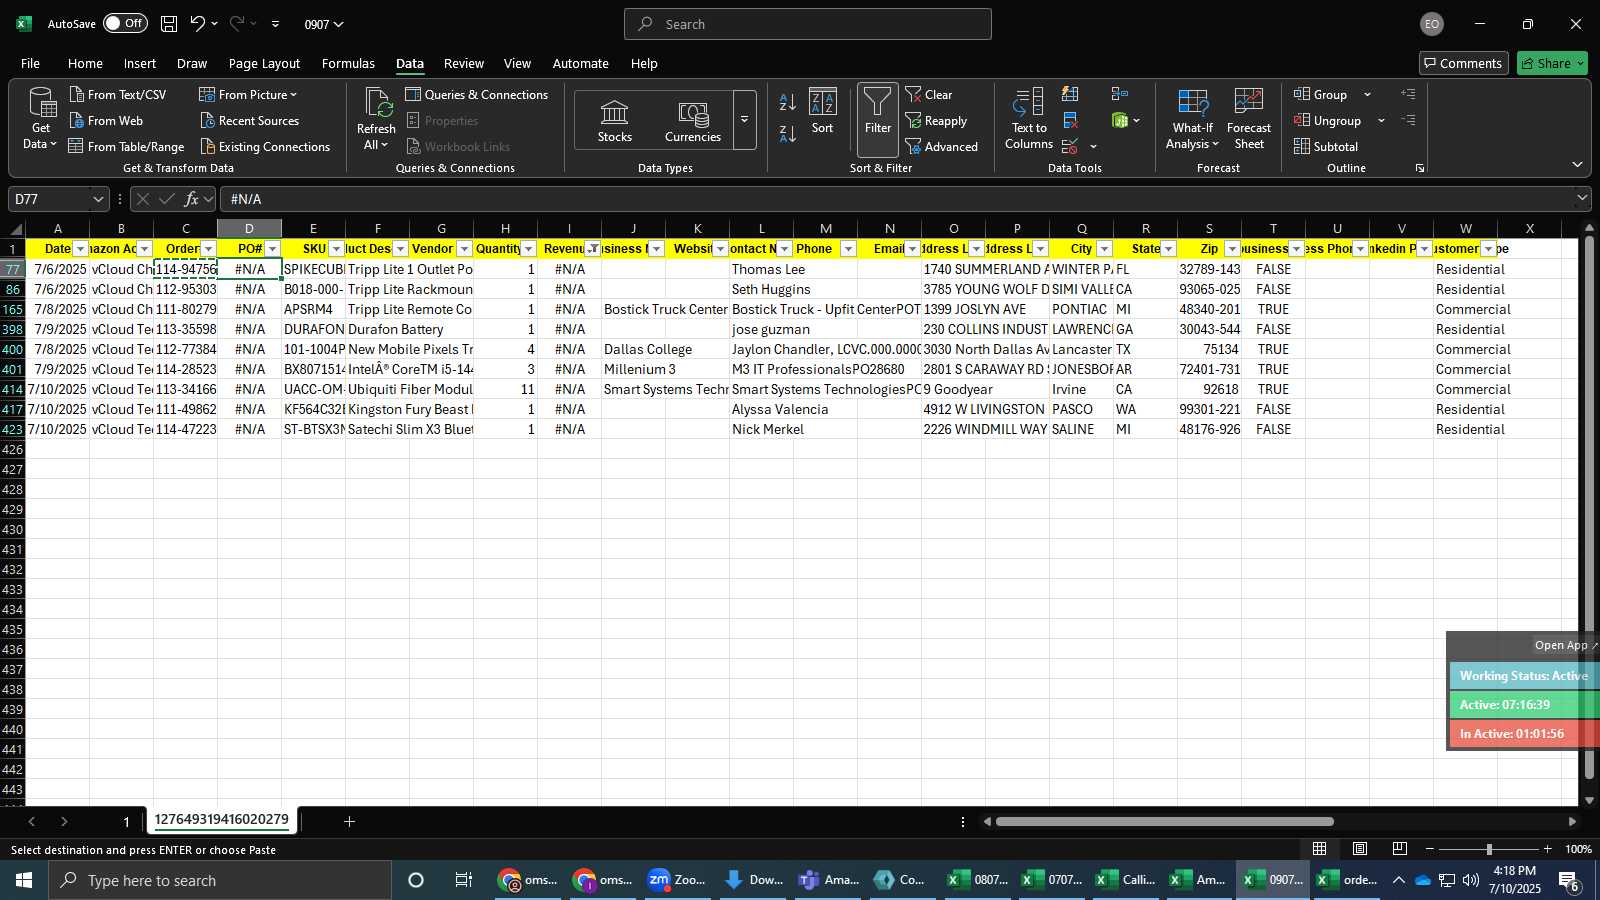The width and height of the screenshot is (1600, 900).
Task: Open the File menu
Action: [31, 63]
